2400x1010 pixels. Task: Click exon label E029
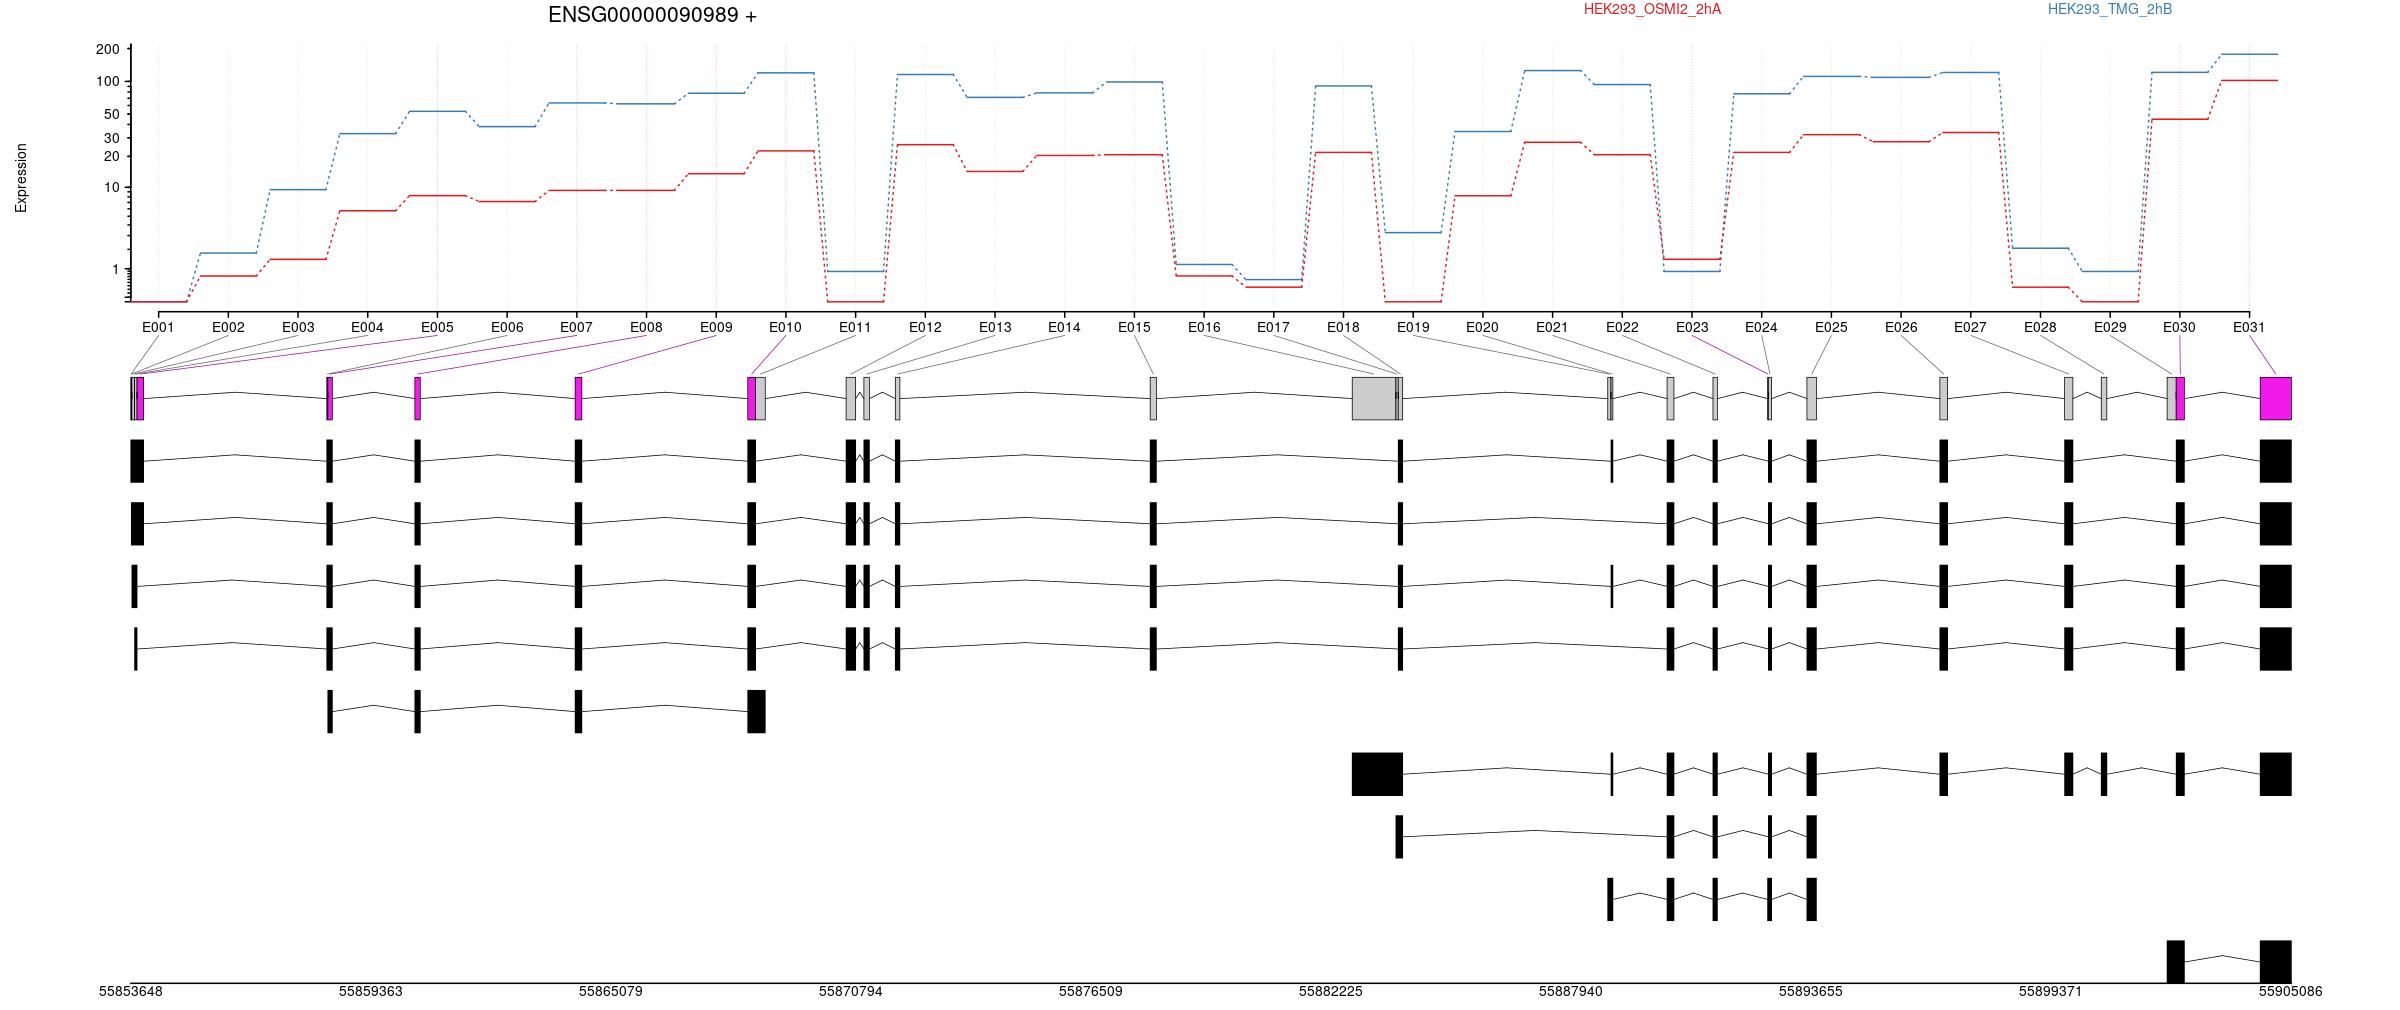(x=2110, y=327)
